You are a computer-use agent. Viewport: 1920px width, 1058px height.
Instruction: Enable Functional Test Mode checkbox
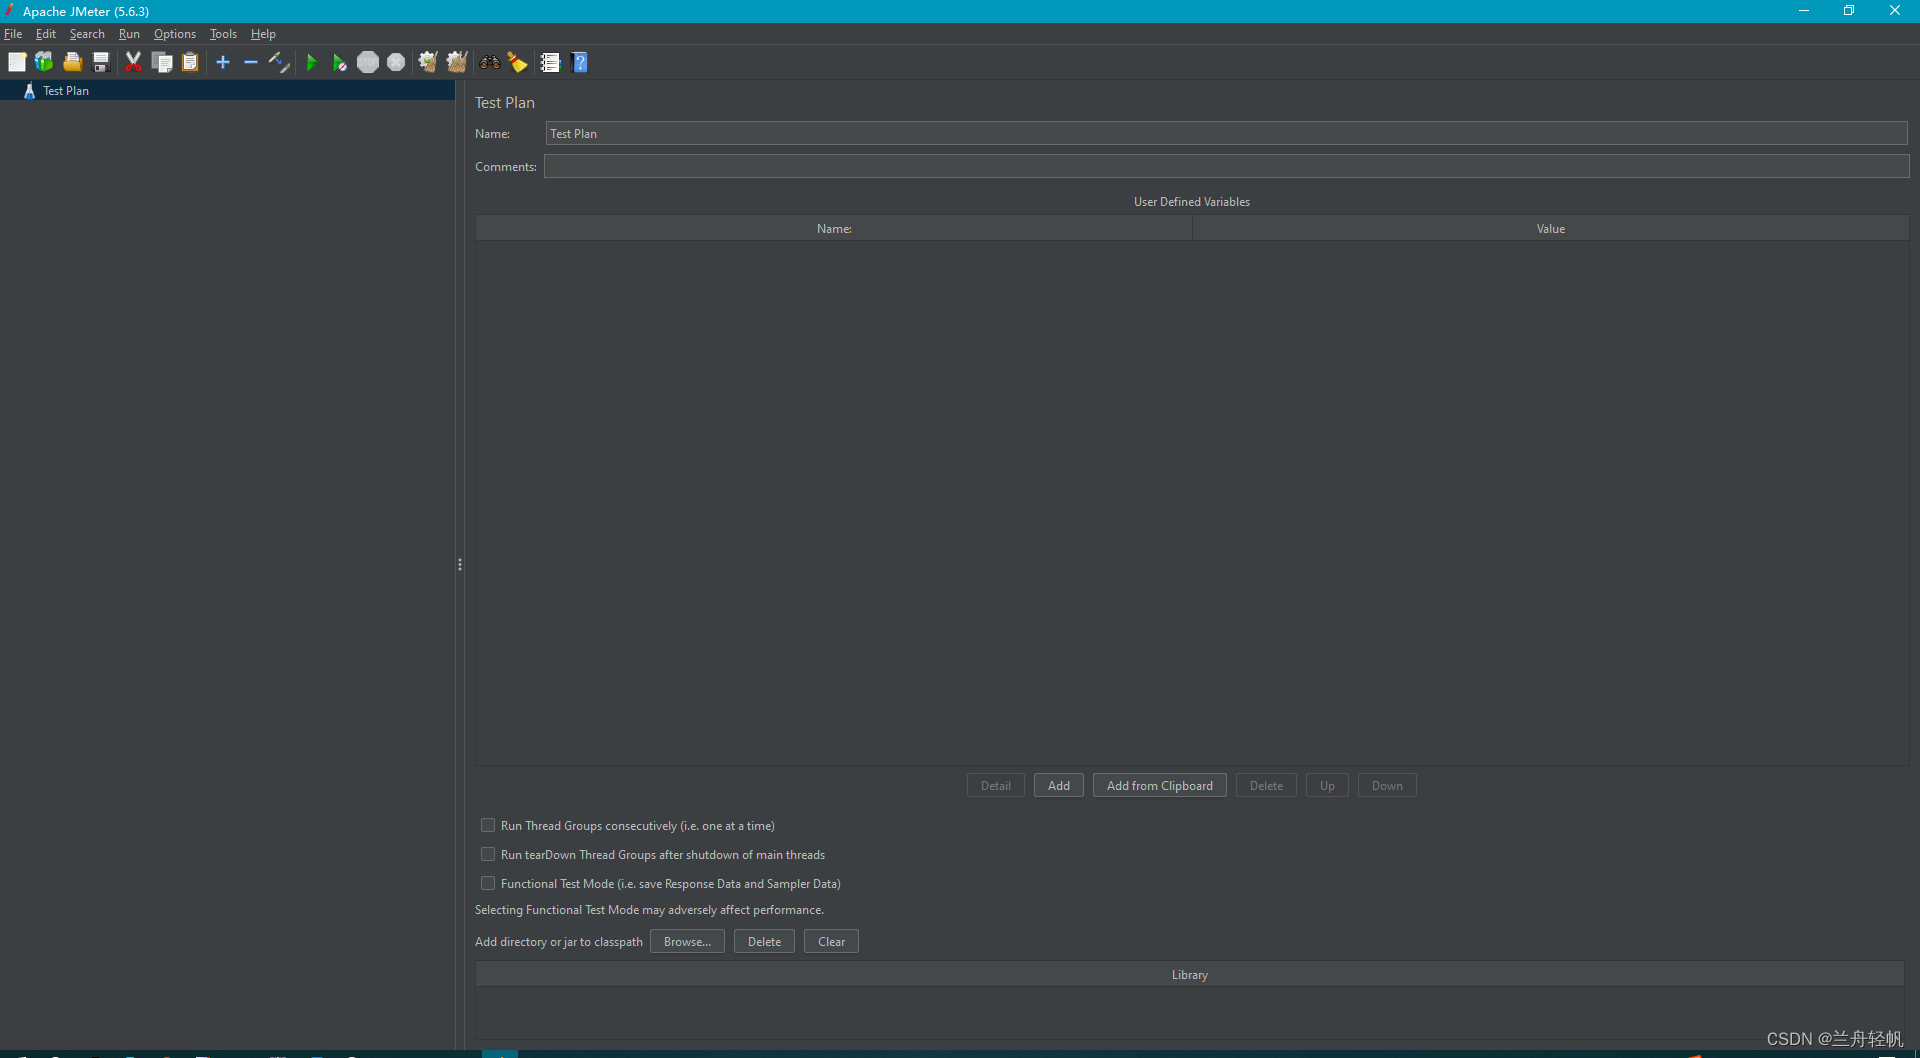488,883
